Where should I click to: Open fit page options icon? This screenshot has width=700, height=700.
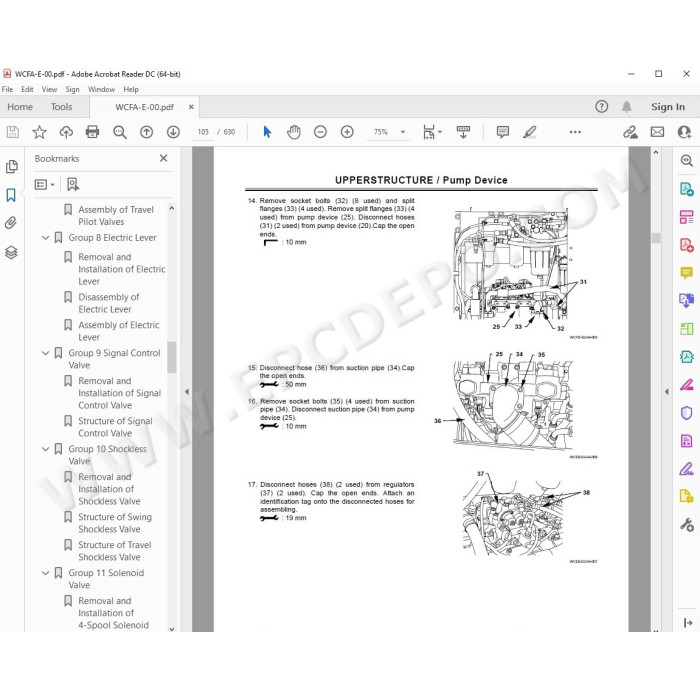pyautogui.click(x=432, y=132)
